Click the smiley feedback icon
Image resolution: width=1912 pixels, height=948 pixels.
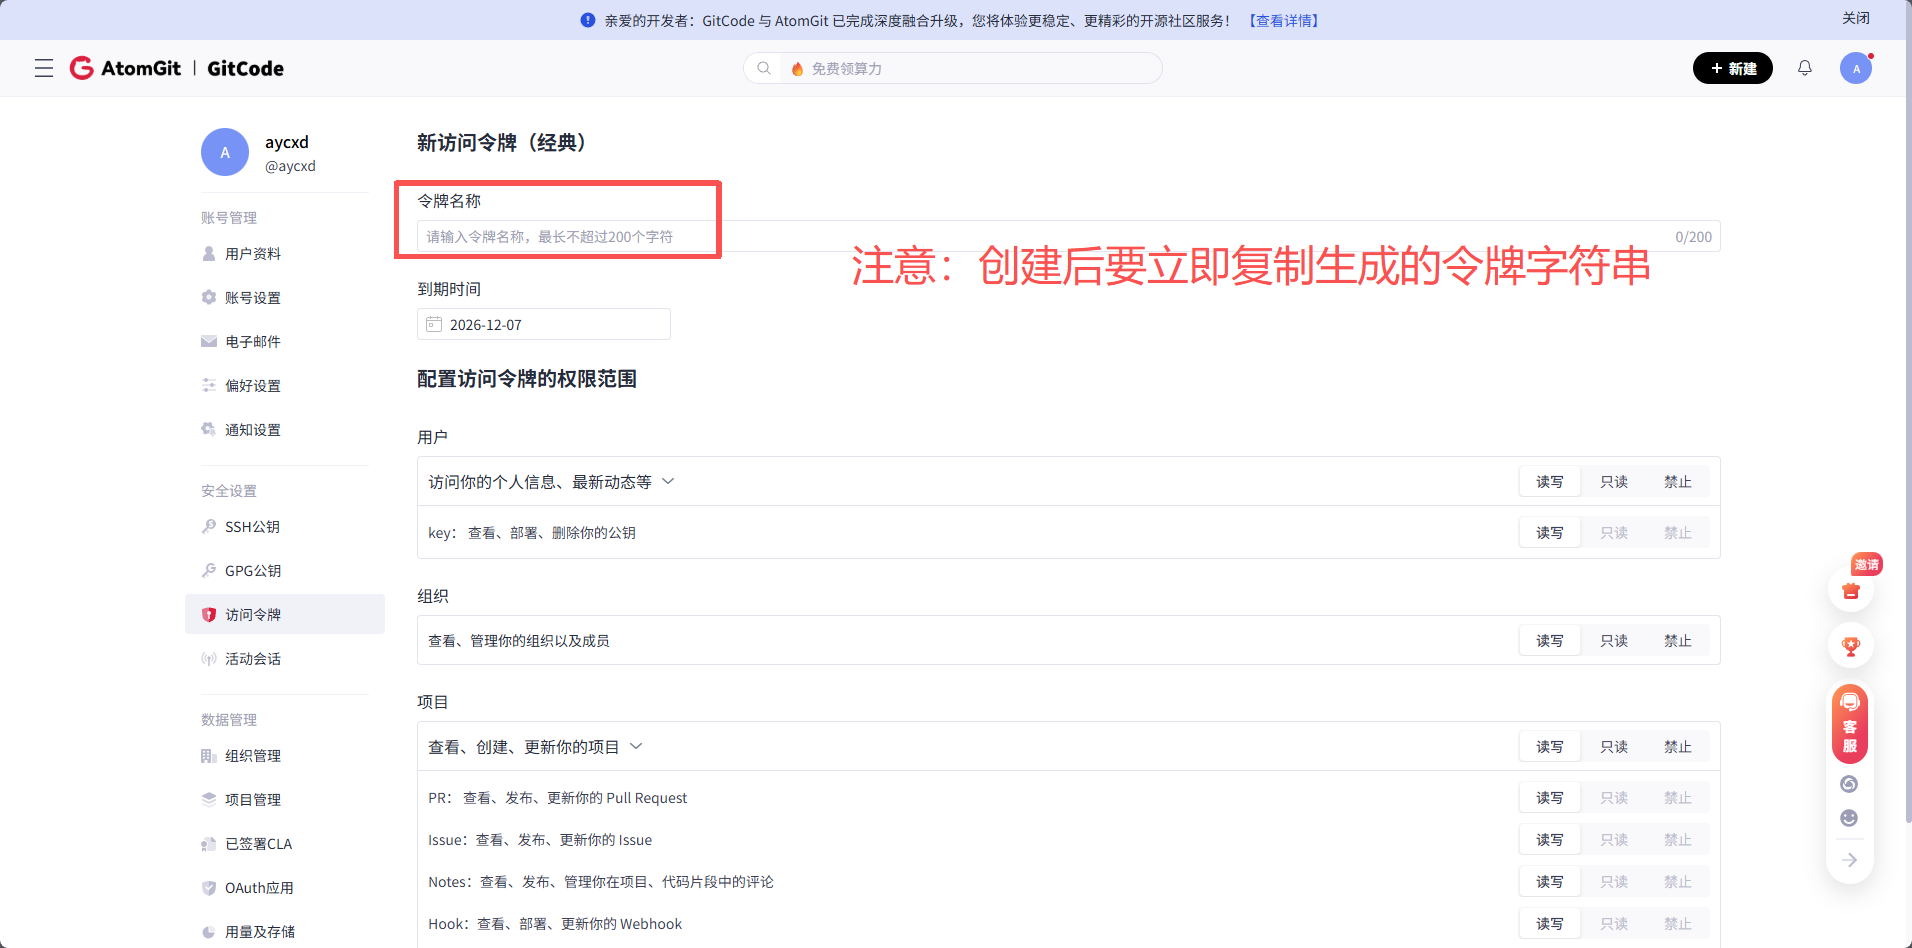pyautogui.click(x=1849, y=818)
